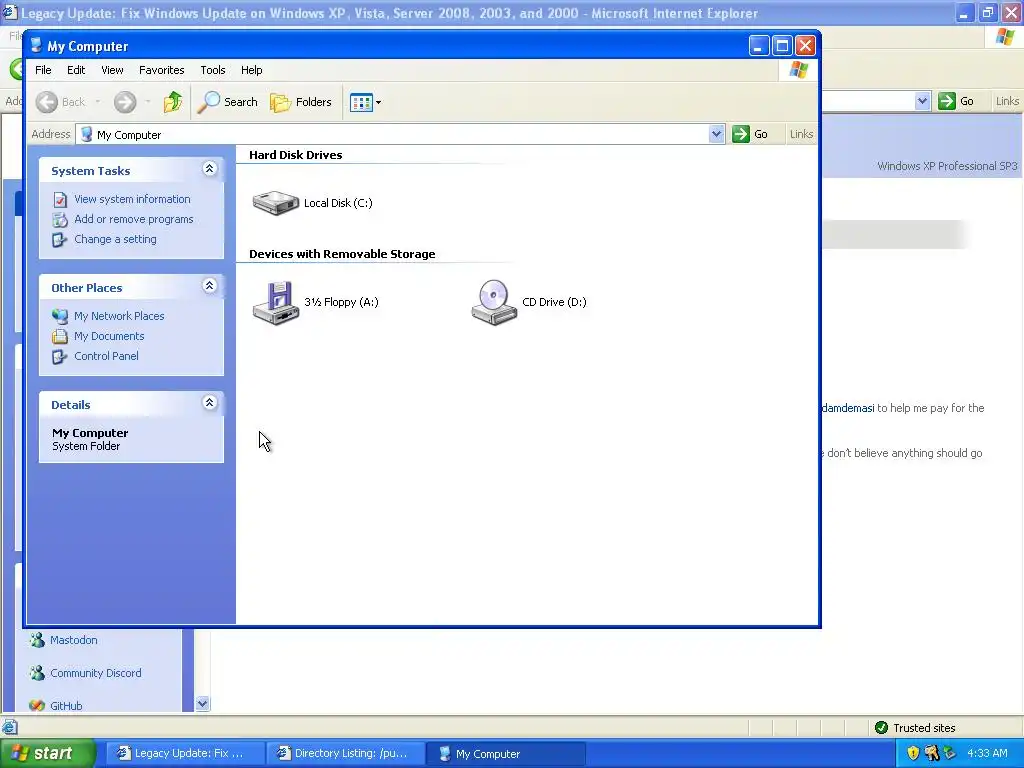Collapse the System Tasks panel
Image resolution: width=1024 pixels, height=768 pixels.
pyautogui.click(x=210, y=169)
